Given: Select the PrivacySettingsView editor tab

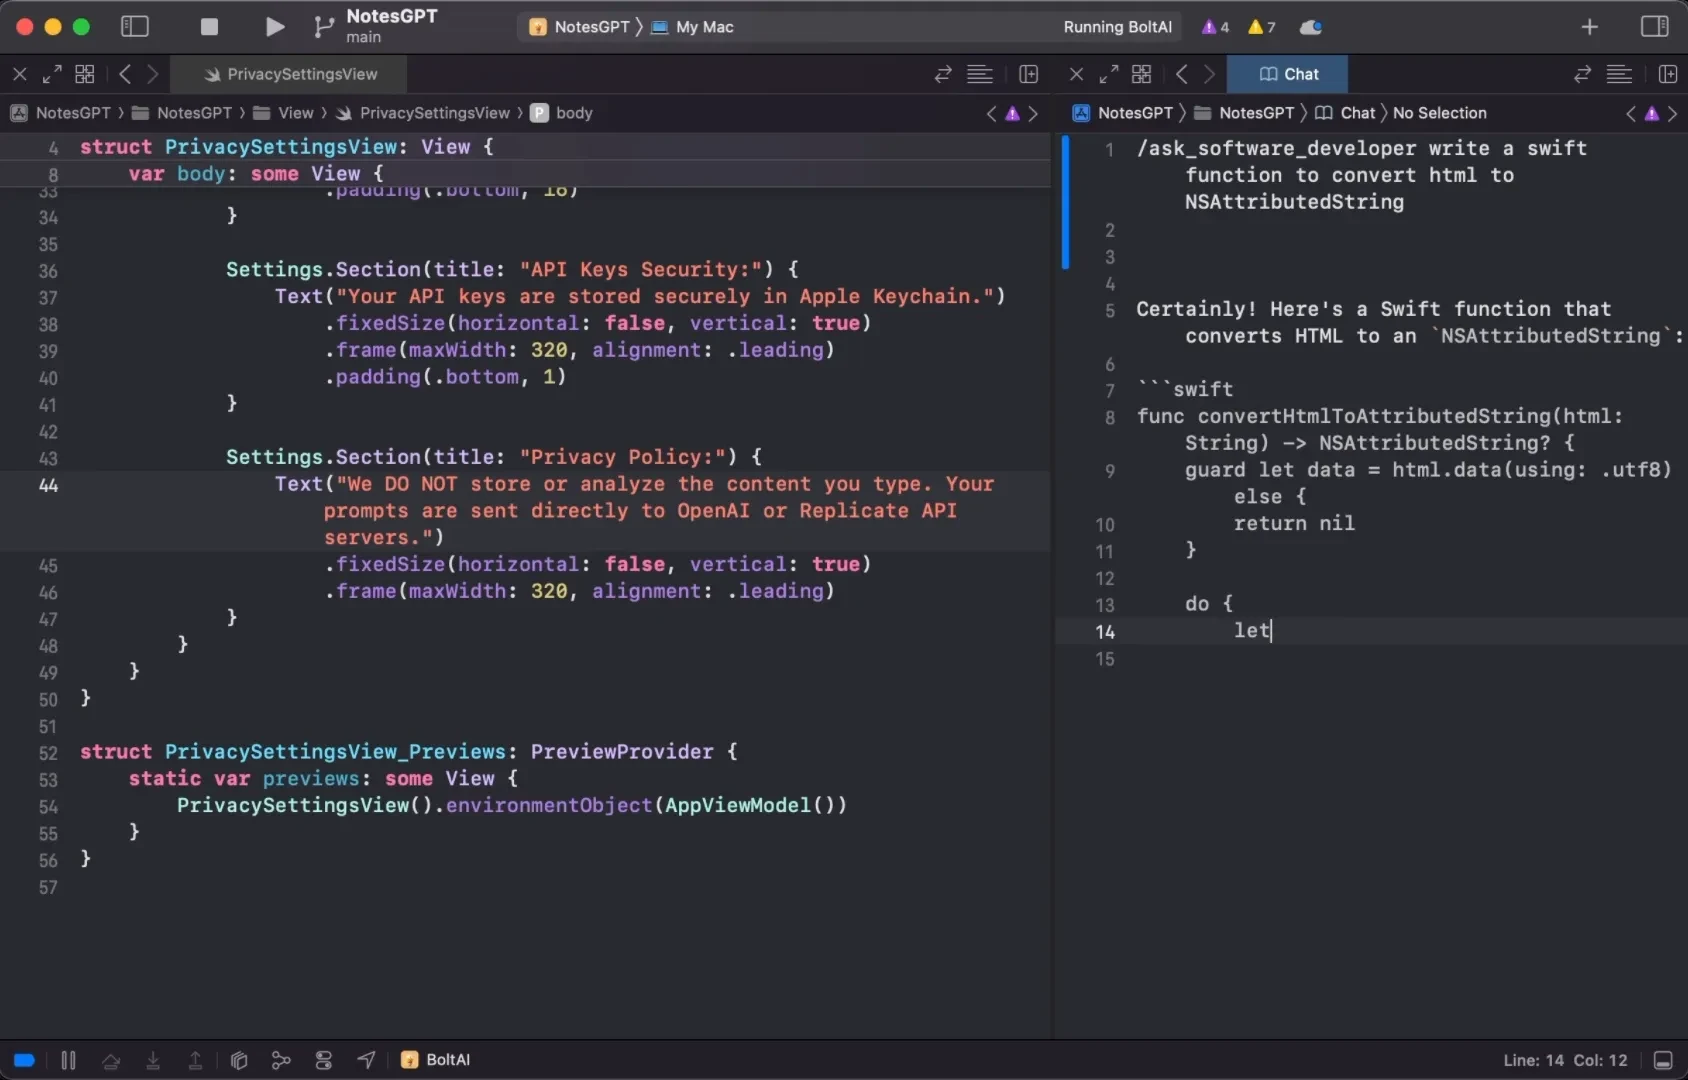Looking at the screenshot, I should pyautogui.click(x=290, y=74).
